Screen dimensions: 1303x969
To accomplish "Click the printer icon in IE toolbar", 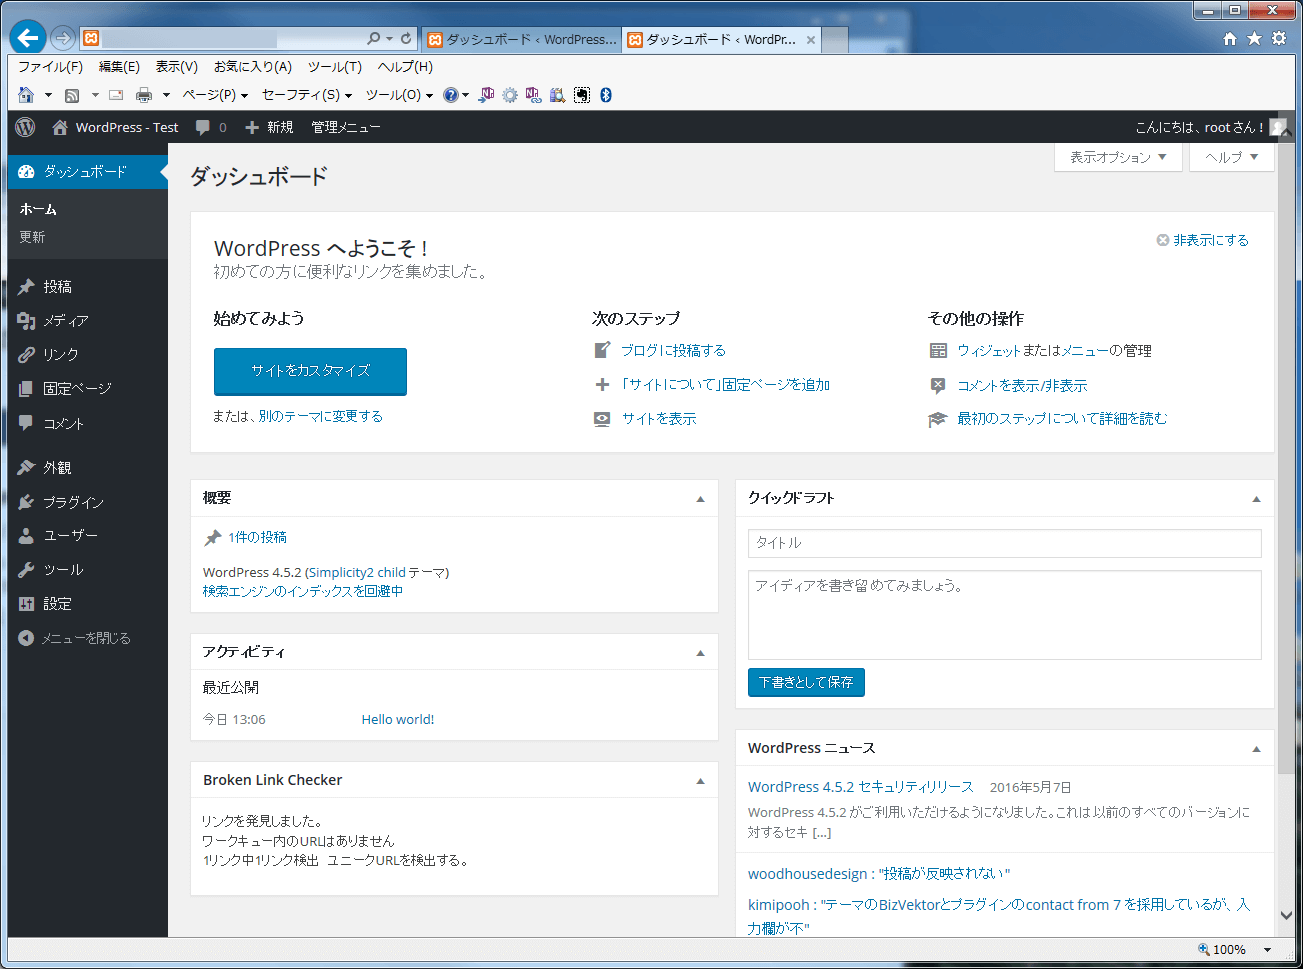I will pos(144,95).
